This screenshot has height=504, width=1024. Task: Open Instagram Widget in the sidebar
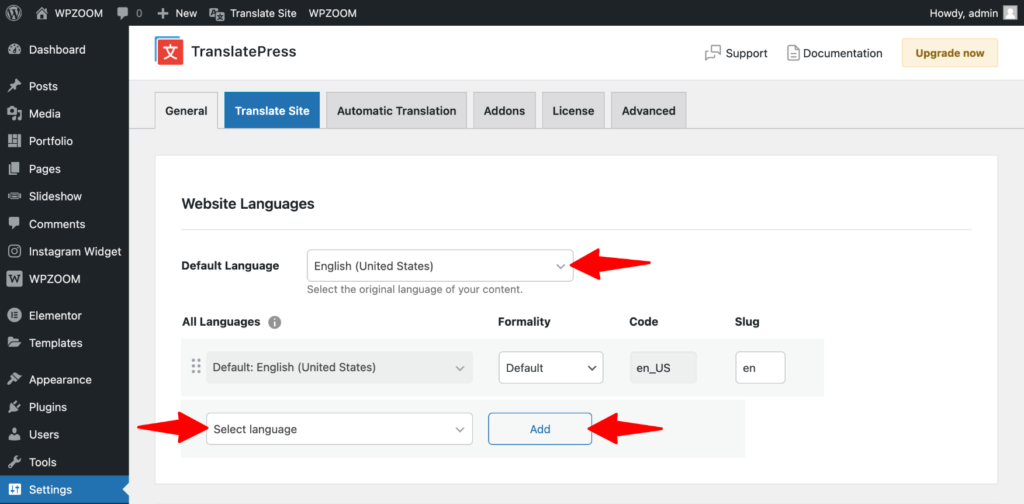click(74, 251)
